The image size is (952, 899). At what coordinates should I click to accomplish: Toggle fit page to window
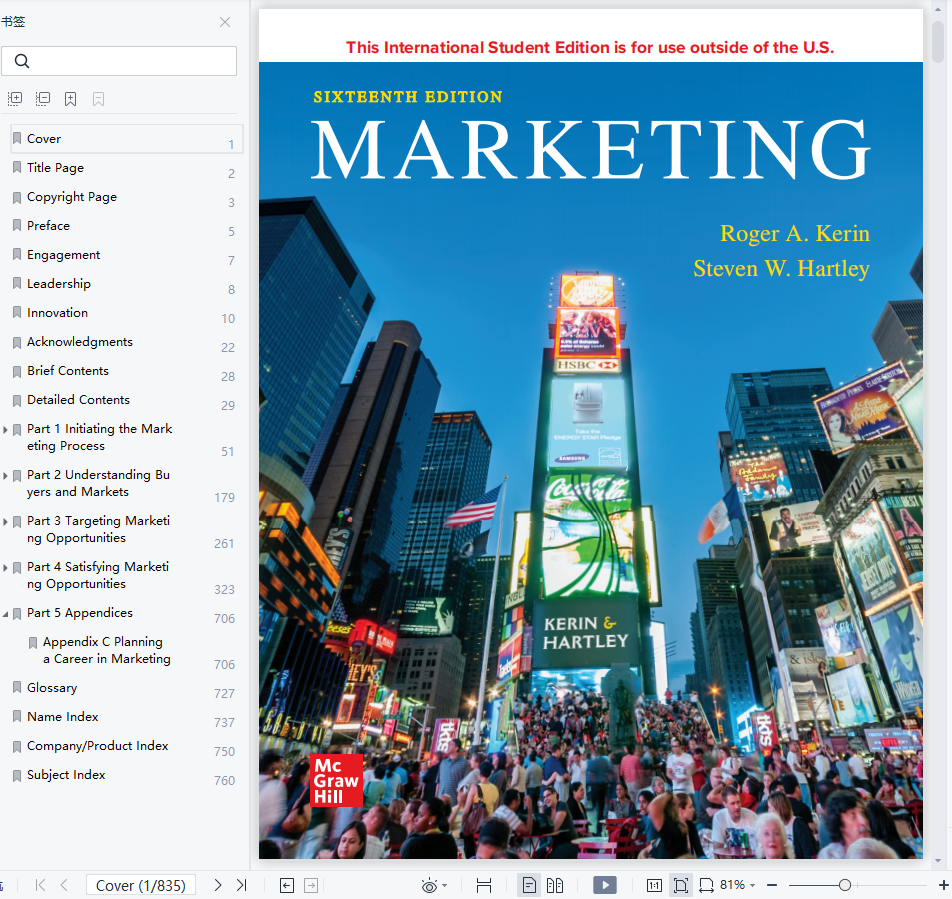pos(681,885)
